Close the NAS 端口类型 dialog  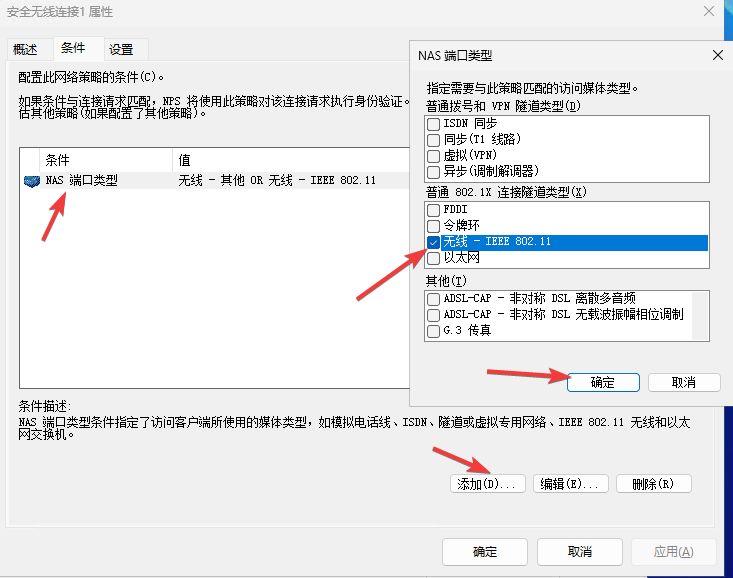716,56
